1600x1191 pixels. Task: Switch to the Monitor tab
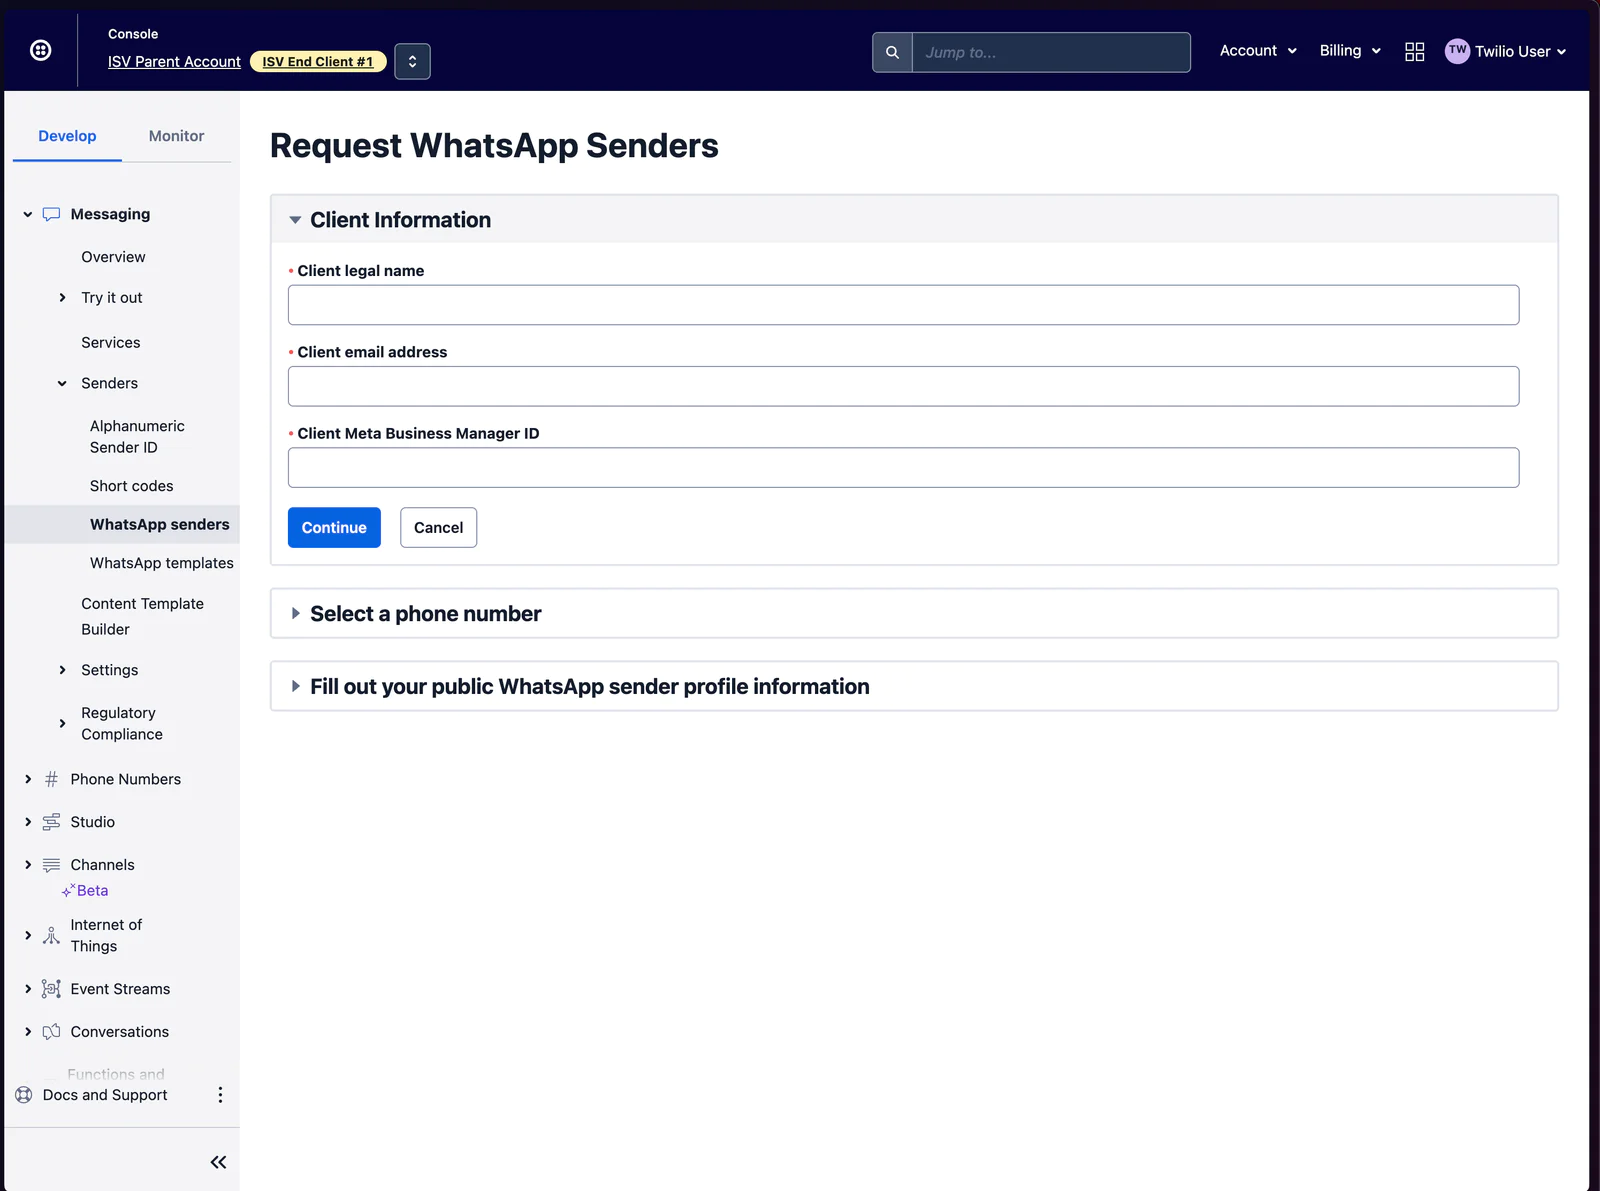tap(176, 136)
